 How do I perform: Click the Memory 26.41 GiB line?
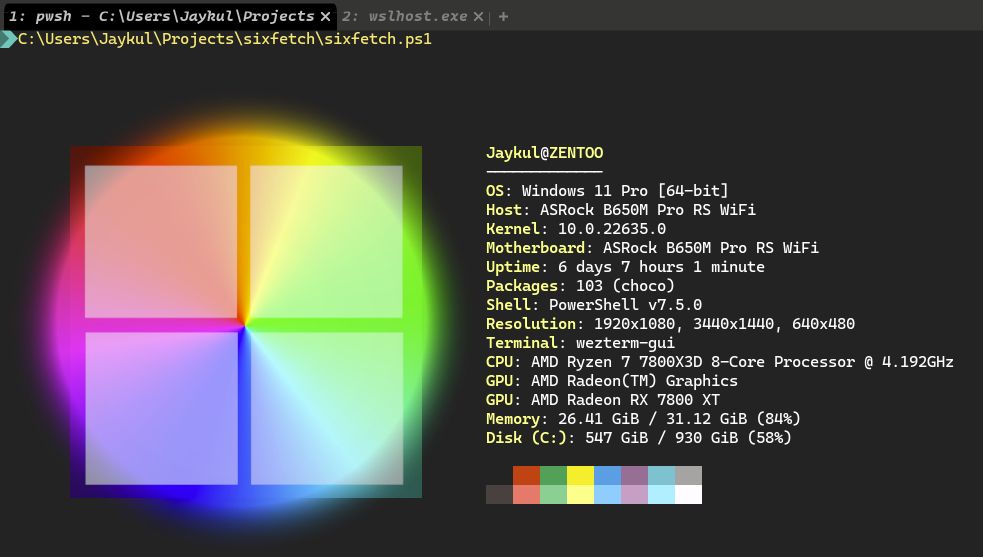(643, 418)
